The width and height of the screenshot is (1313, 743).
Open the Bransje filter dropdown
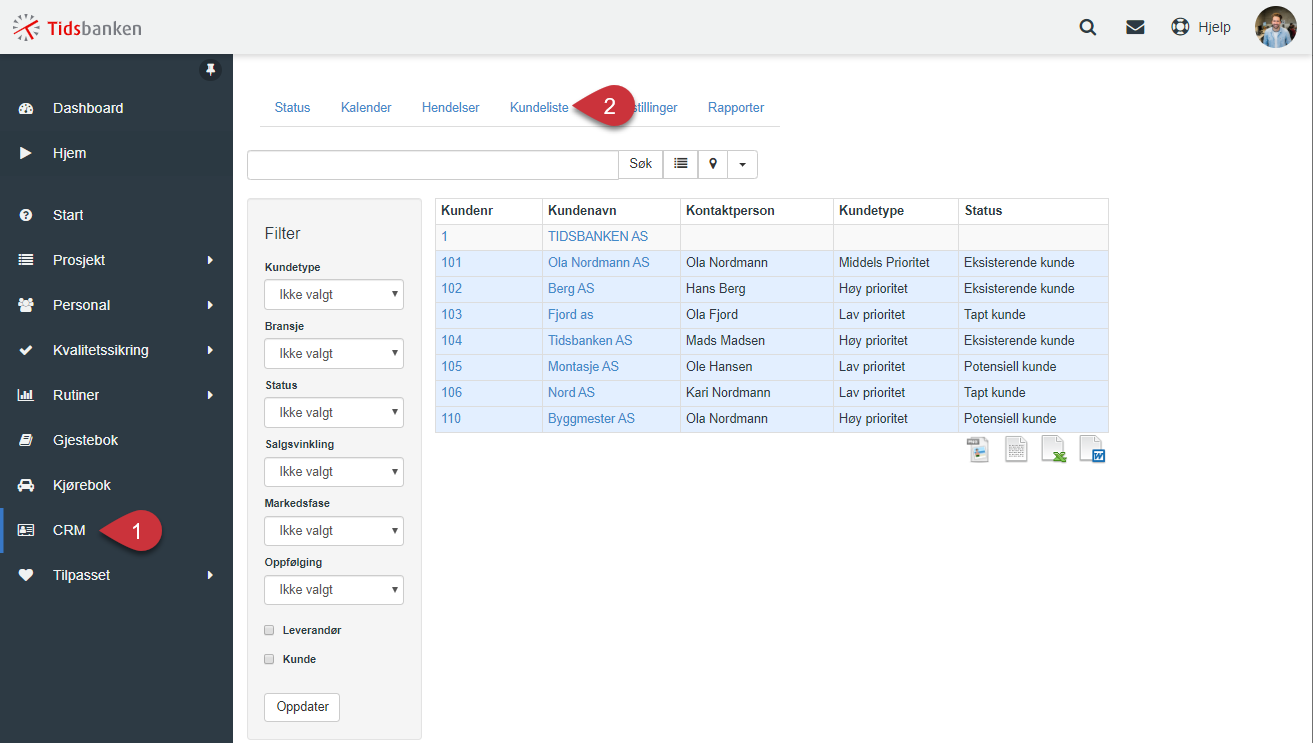click(334, 353)
